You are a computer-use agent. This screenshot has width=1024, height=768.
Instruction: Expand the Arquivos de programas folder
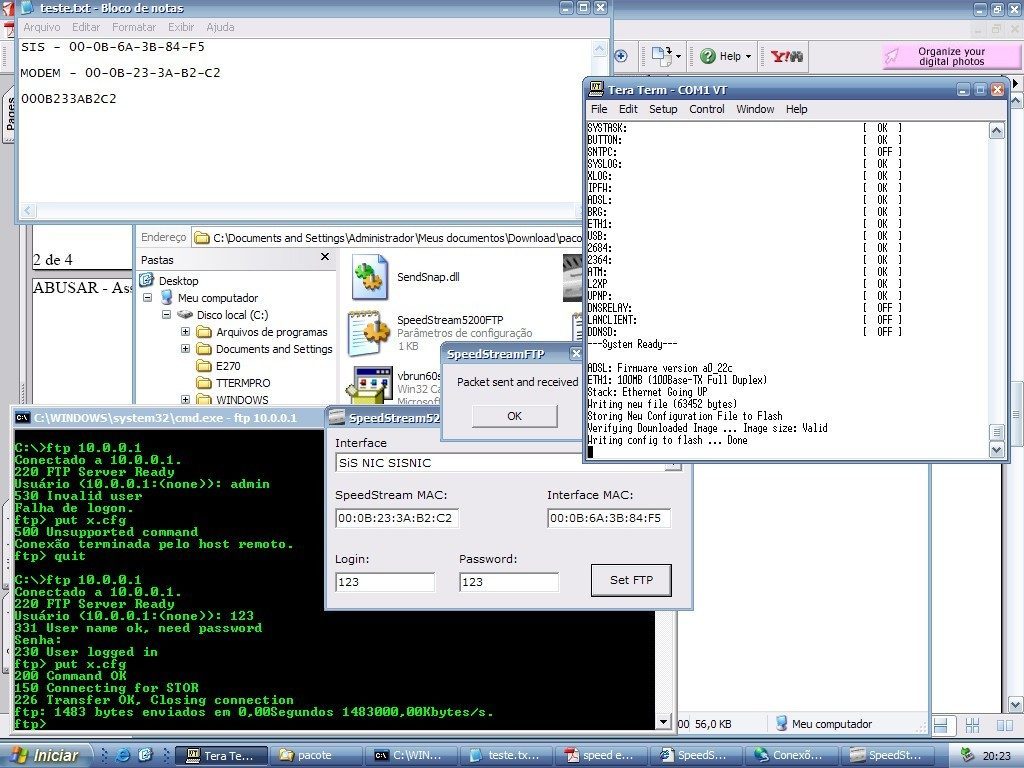(185, 332)
